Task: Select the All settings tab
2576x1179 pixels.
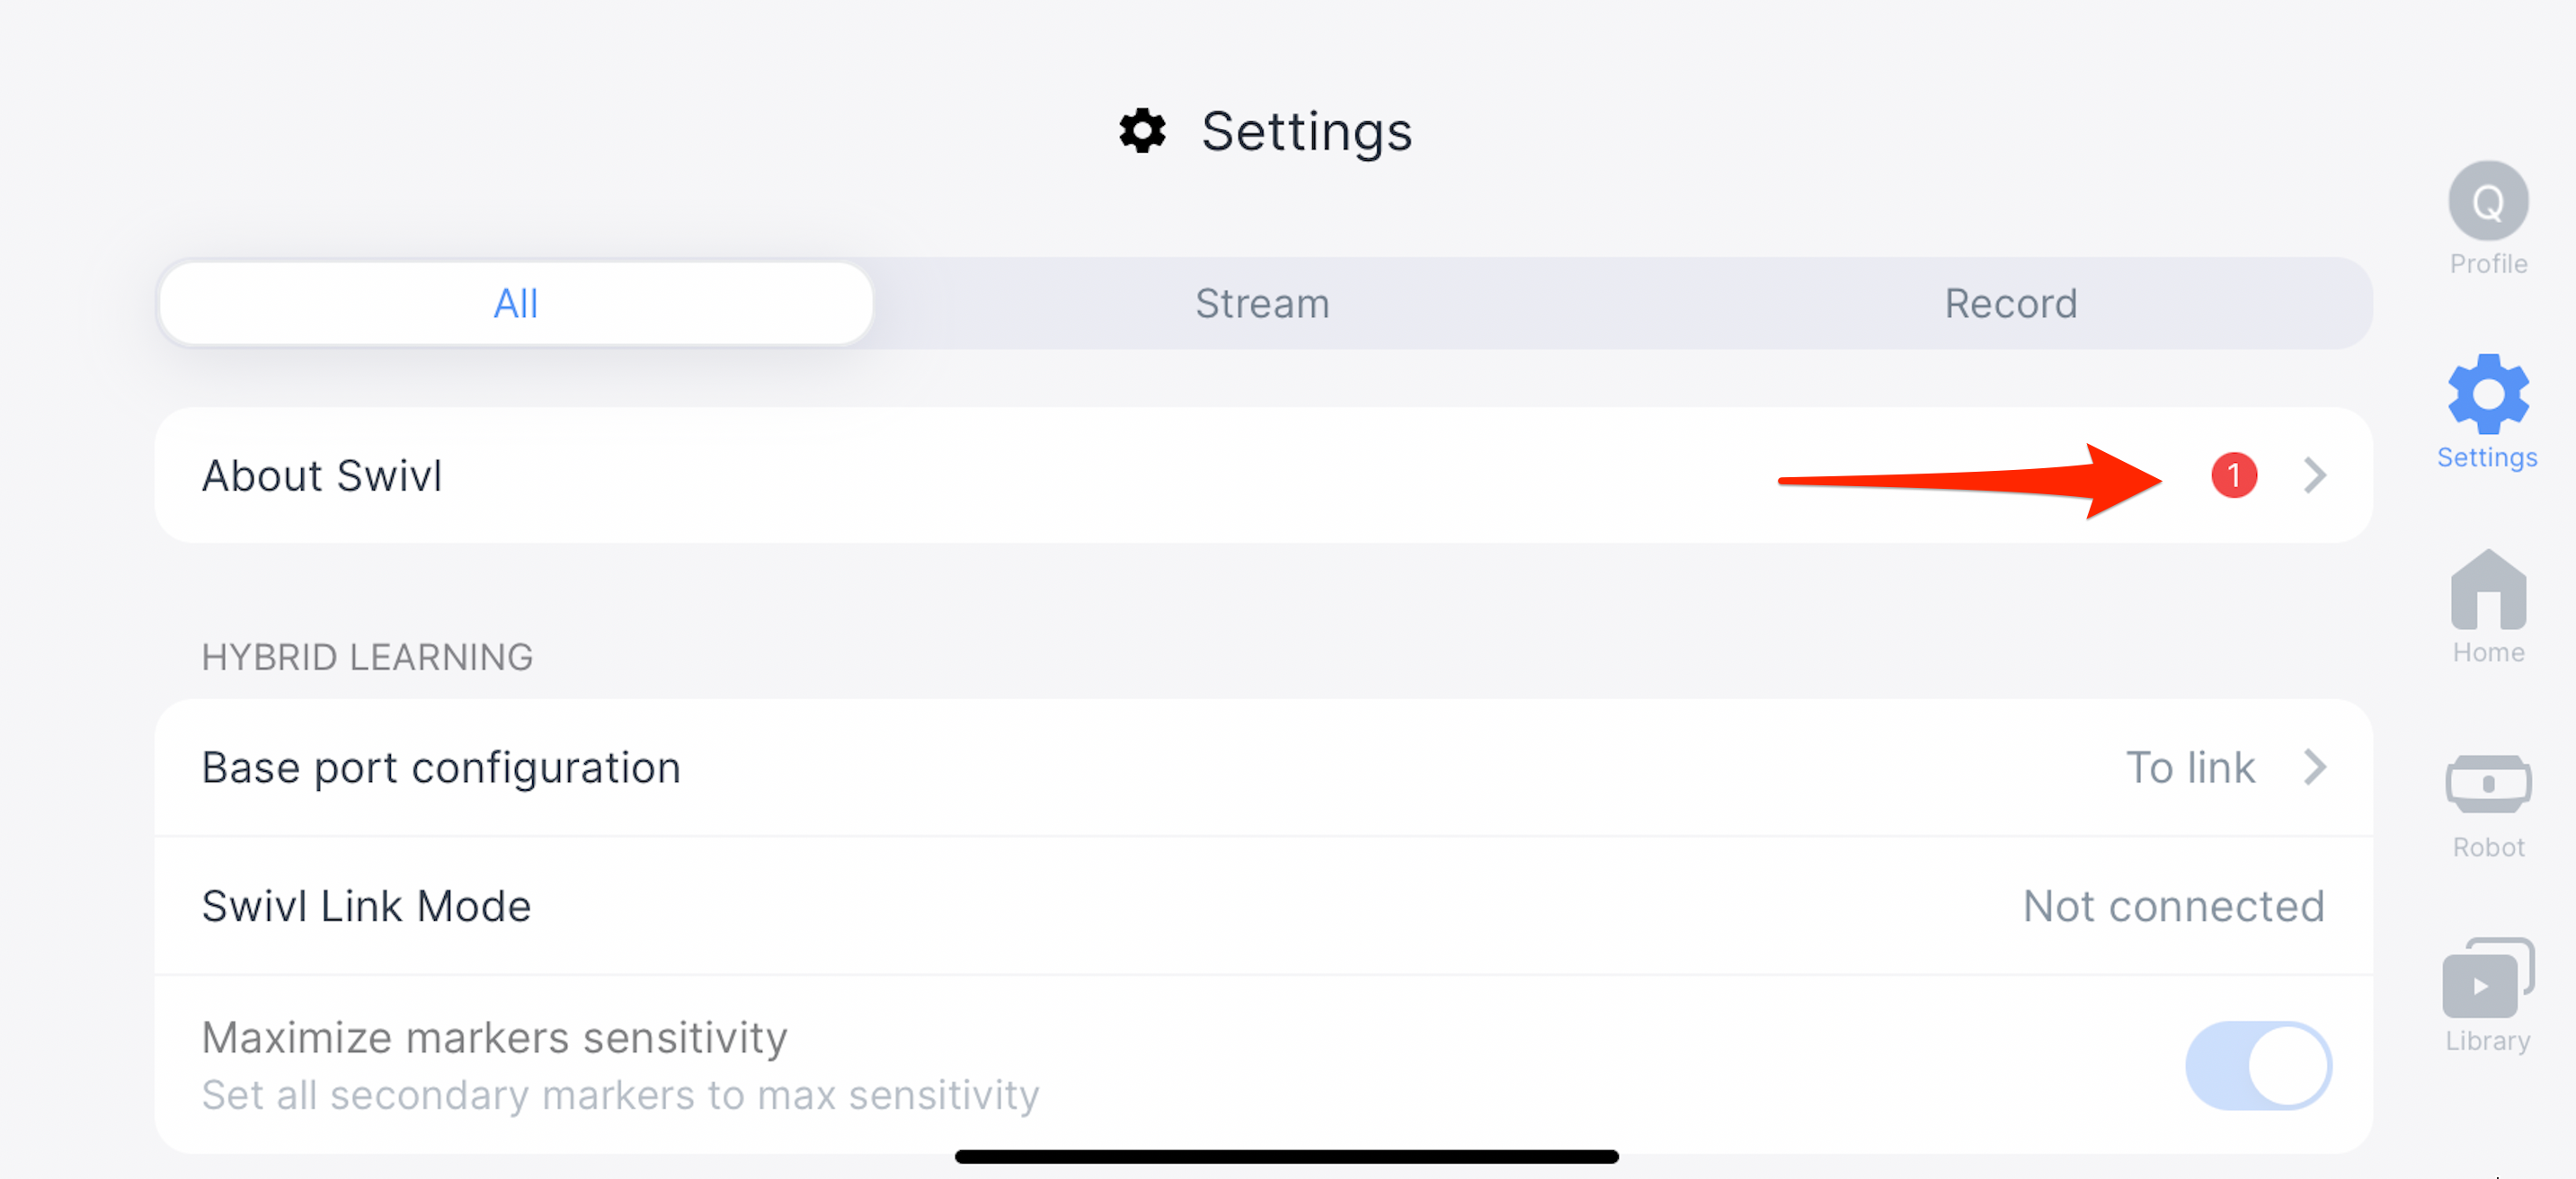Action: pyautogui.click(x=514, y=302)
